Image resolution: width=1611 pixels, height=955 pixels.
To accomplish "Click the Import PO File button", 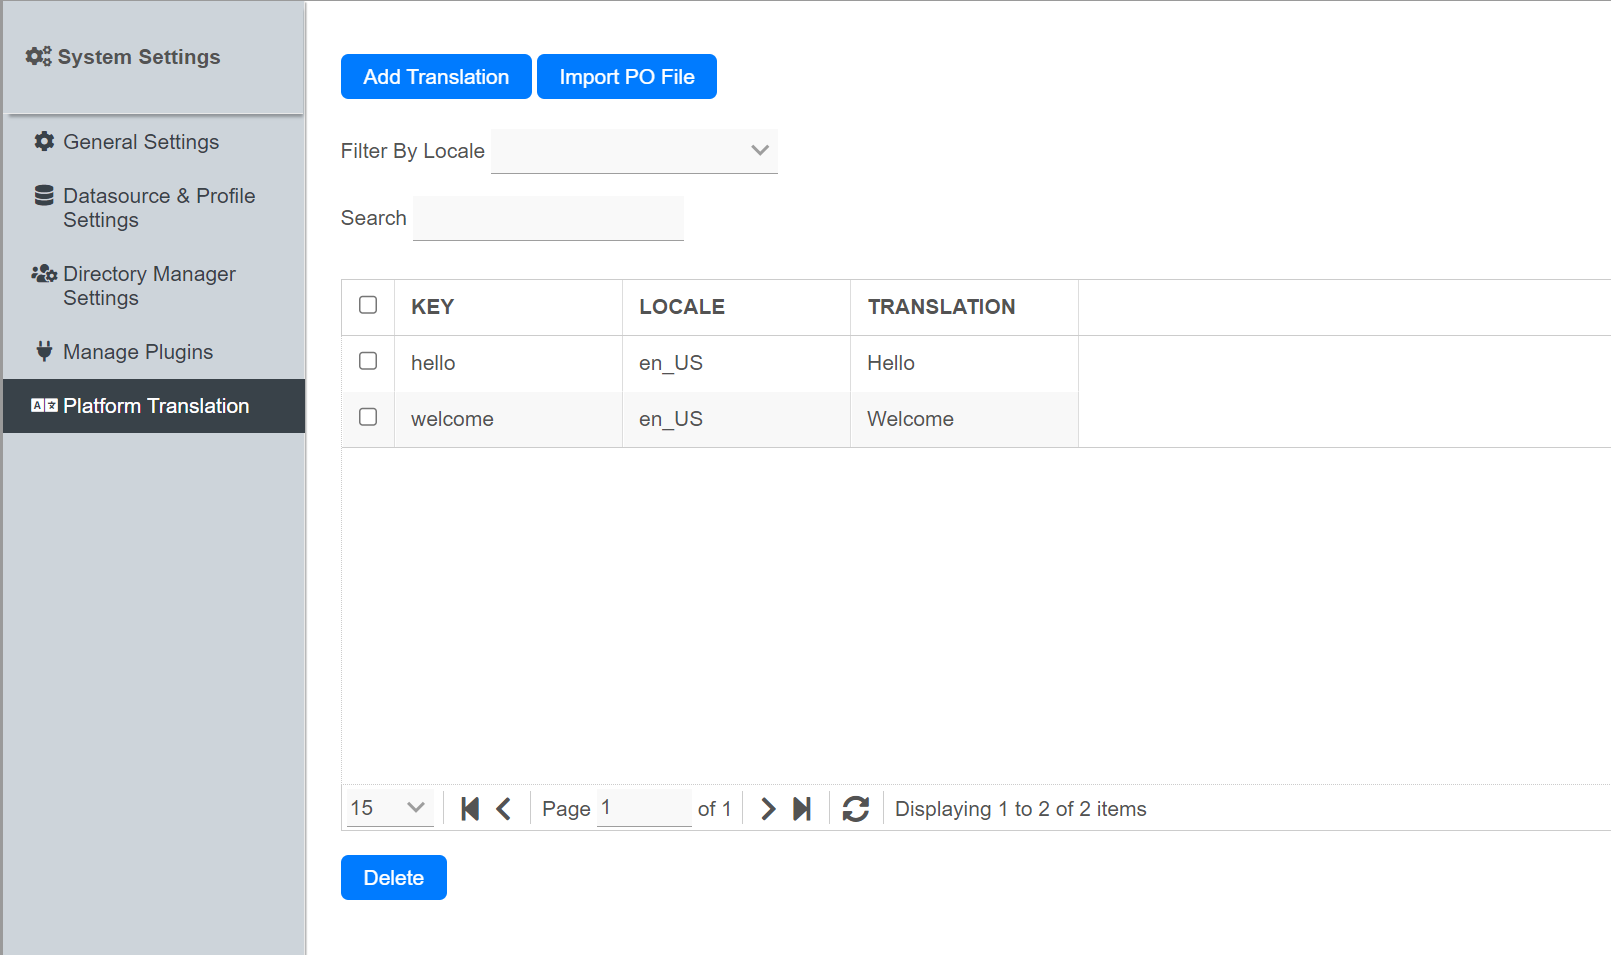I will coord(627,77).
